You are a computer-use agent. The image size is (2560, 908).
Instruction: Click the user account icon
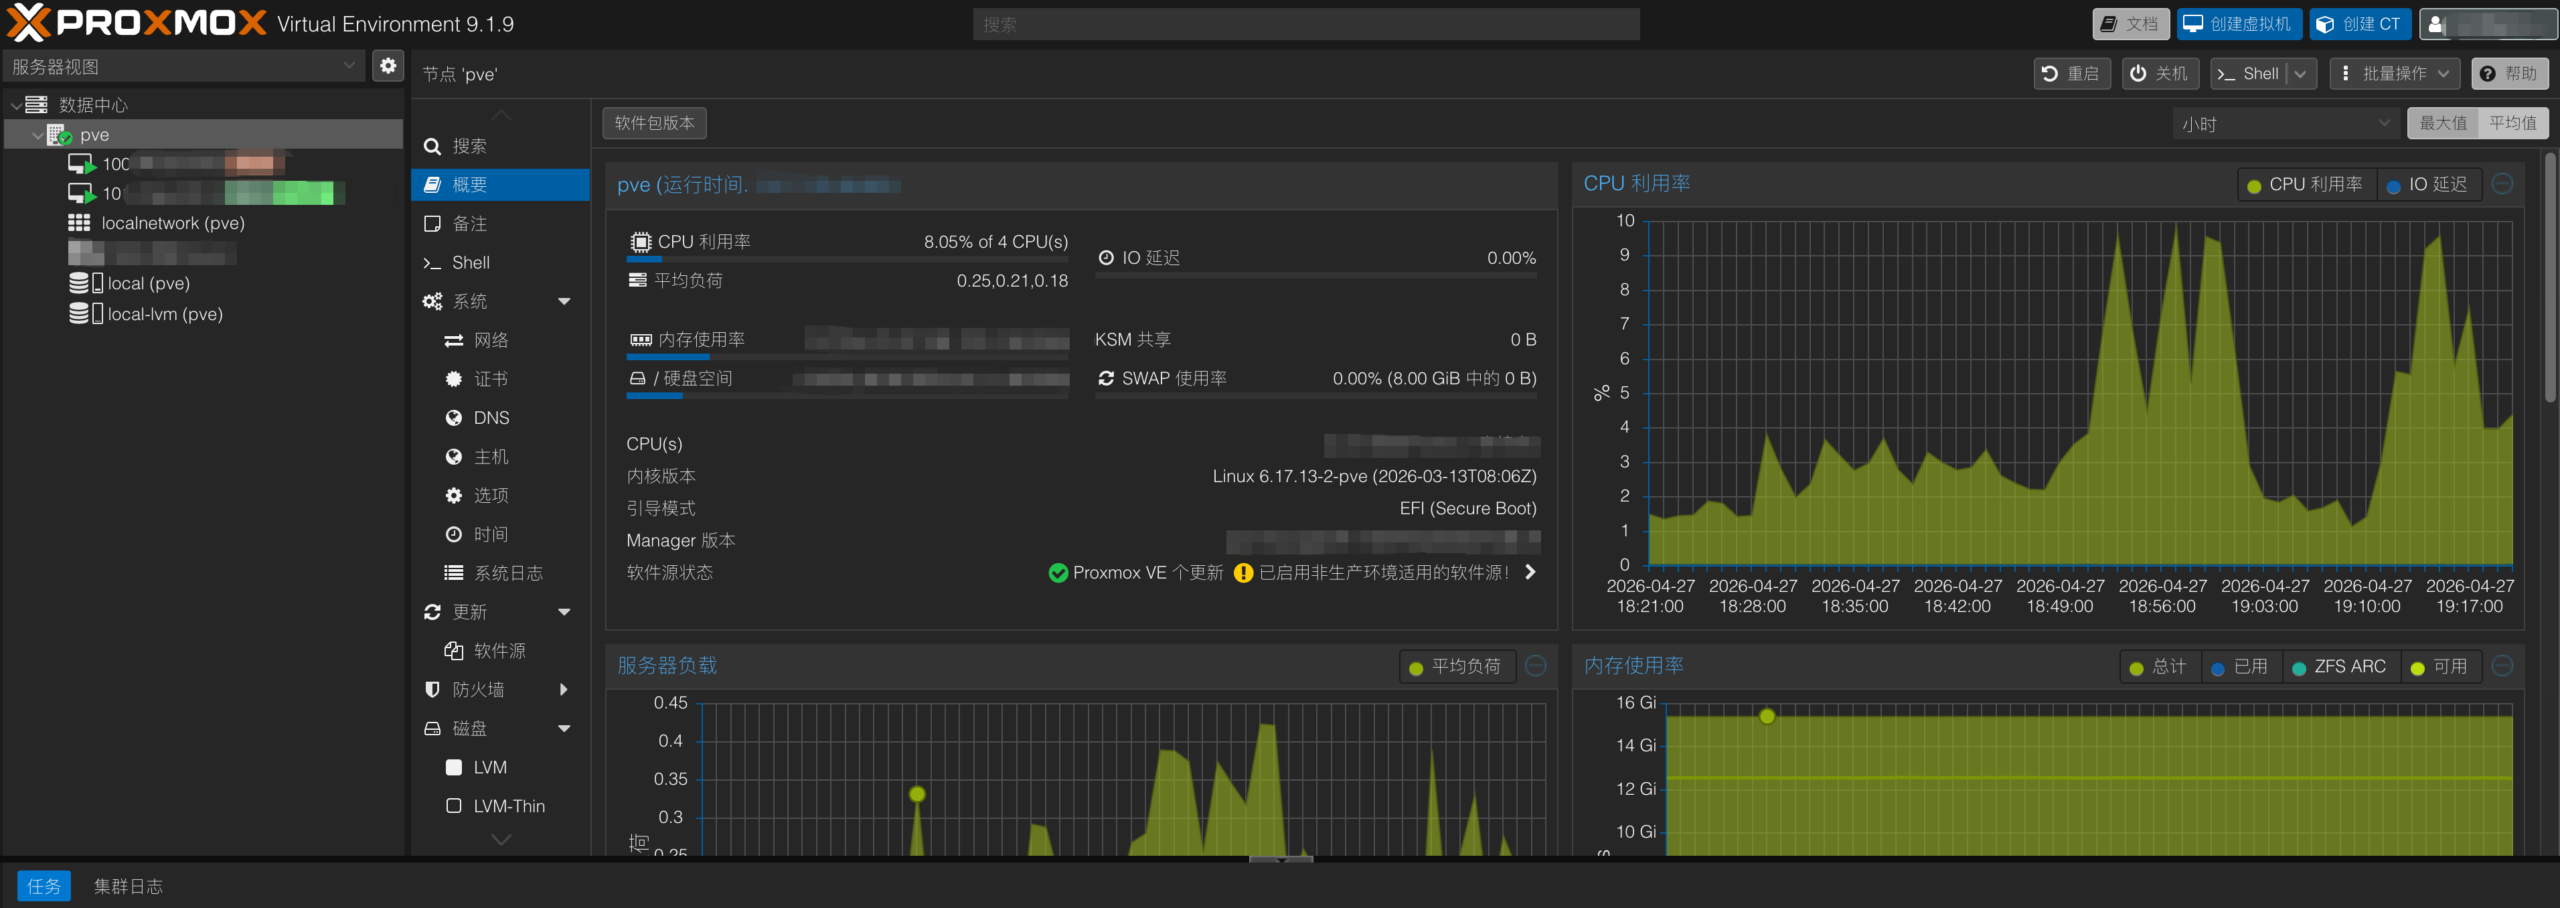[2435, 24]
